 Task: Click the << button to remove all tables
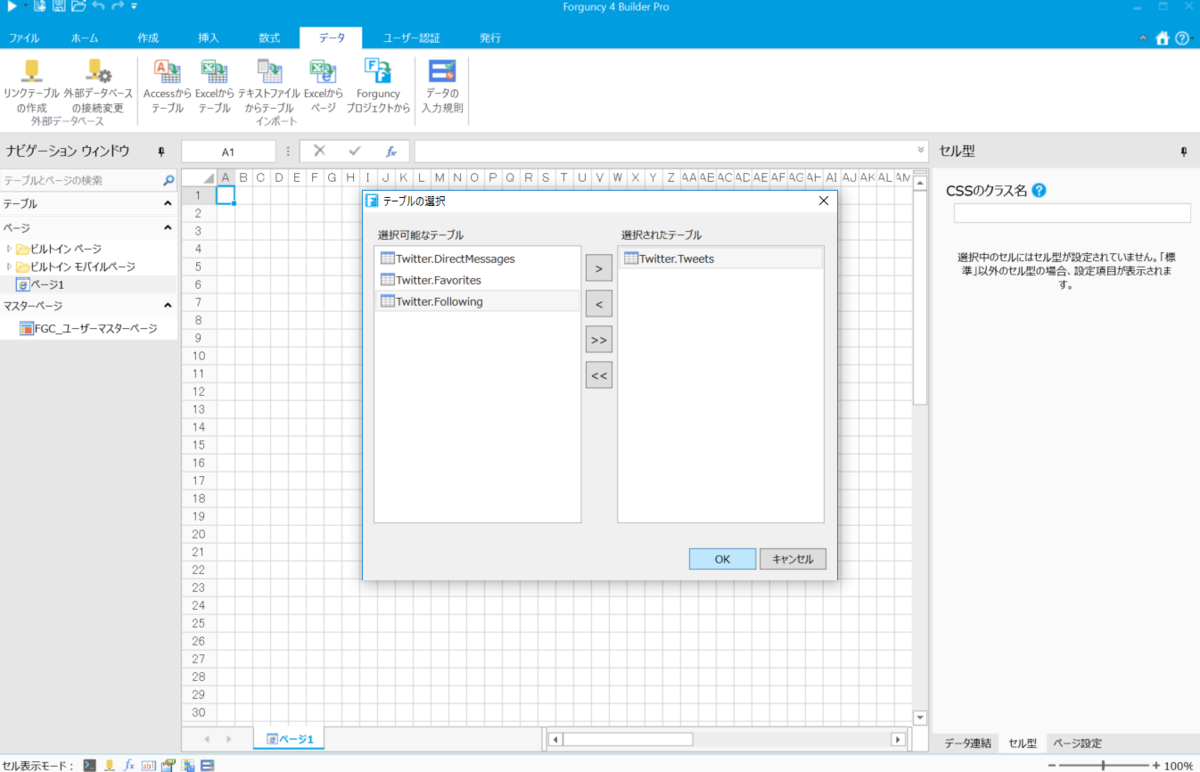click(598, 376)
